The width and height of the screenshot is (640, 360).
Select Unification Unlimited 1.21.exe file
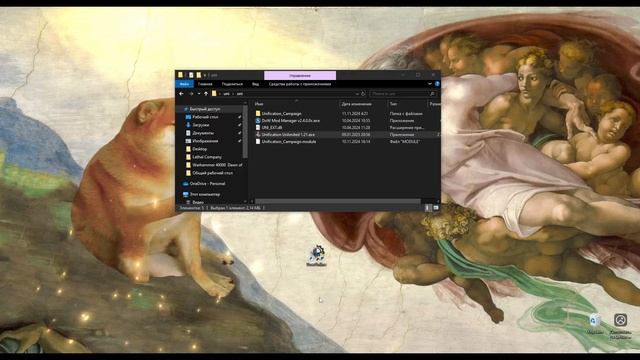tap(288, 135)
